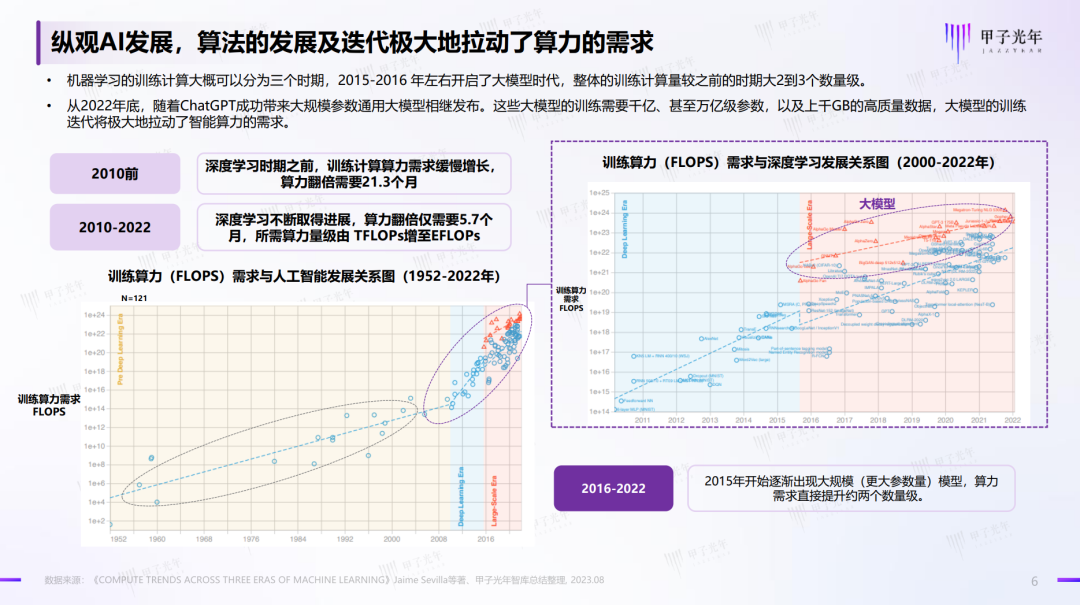Click the 1952-2022年 chart title
The image size is (1080, 605).
(304, 276)
